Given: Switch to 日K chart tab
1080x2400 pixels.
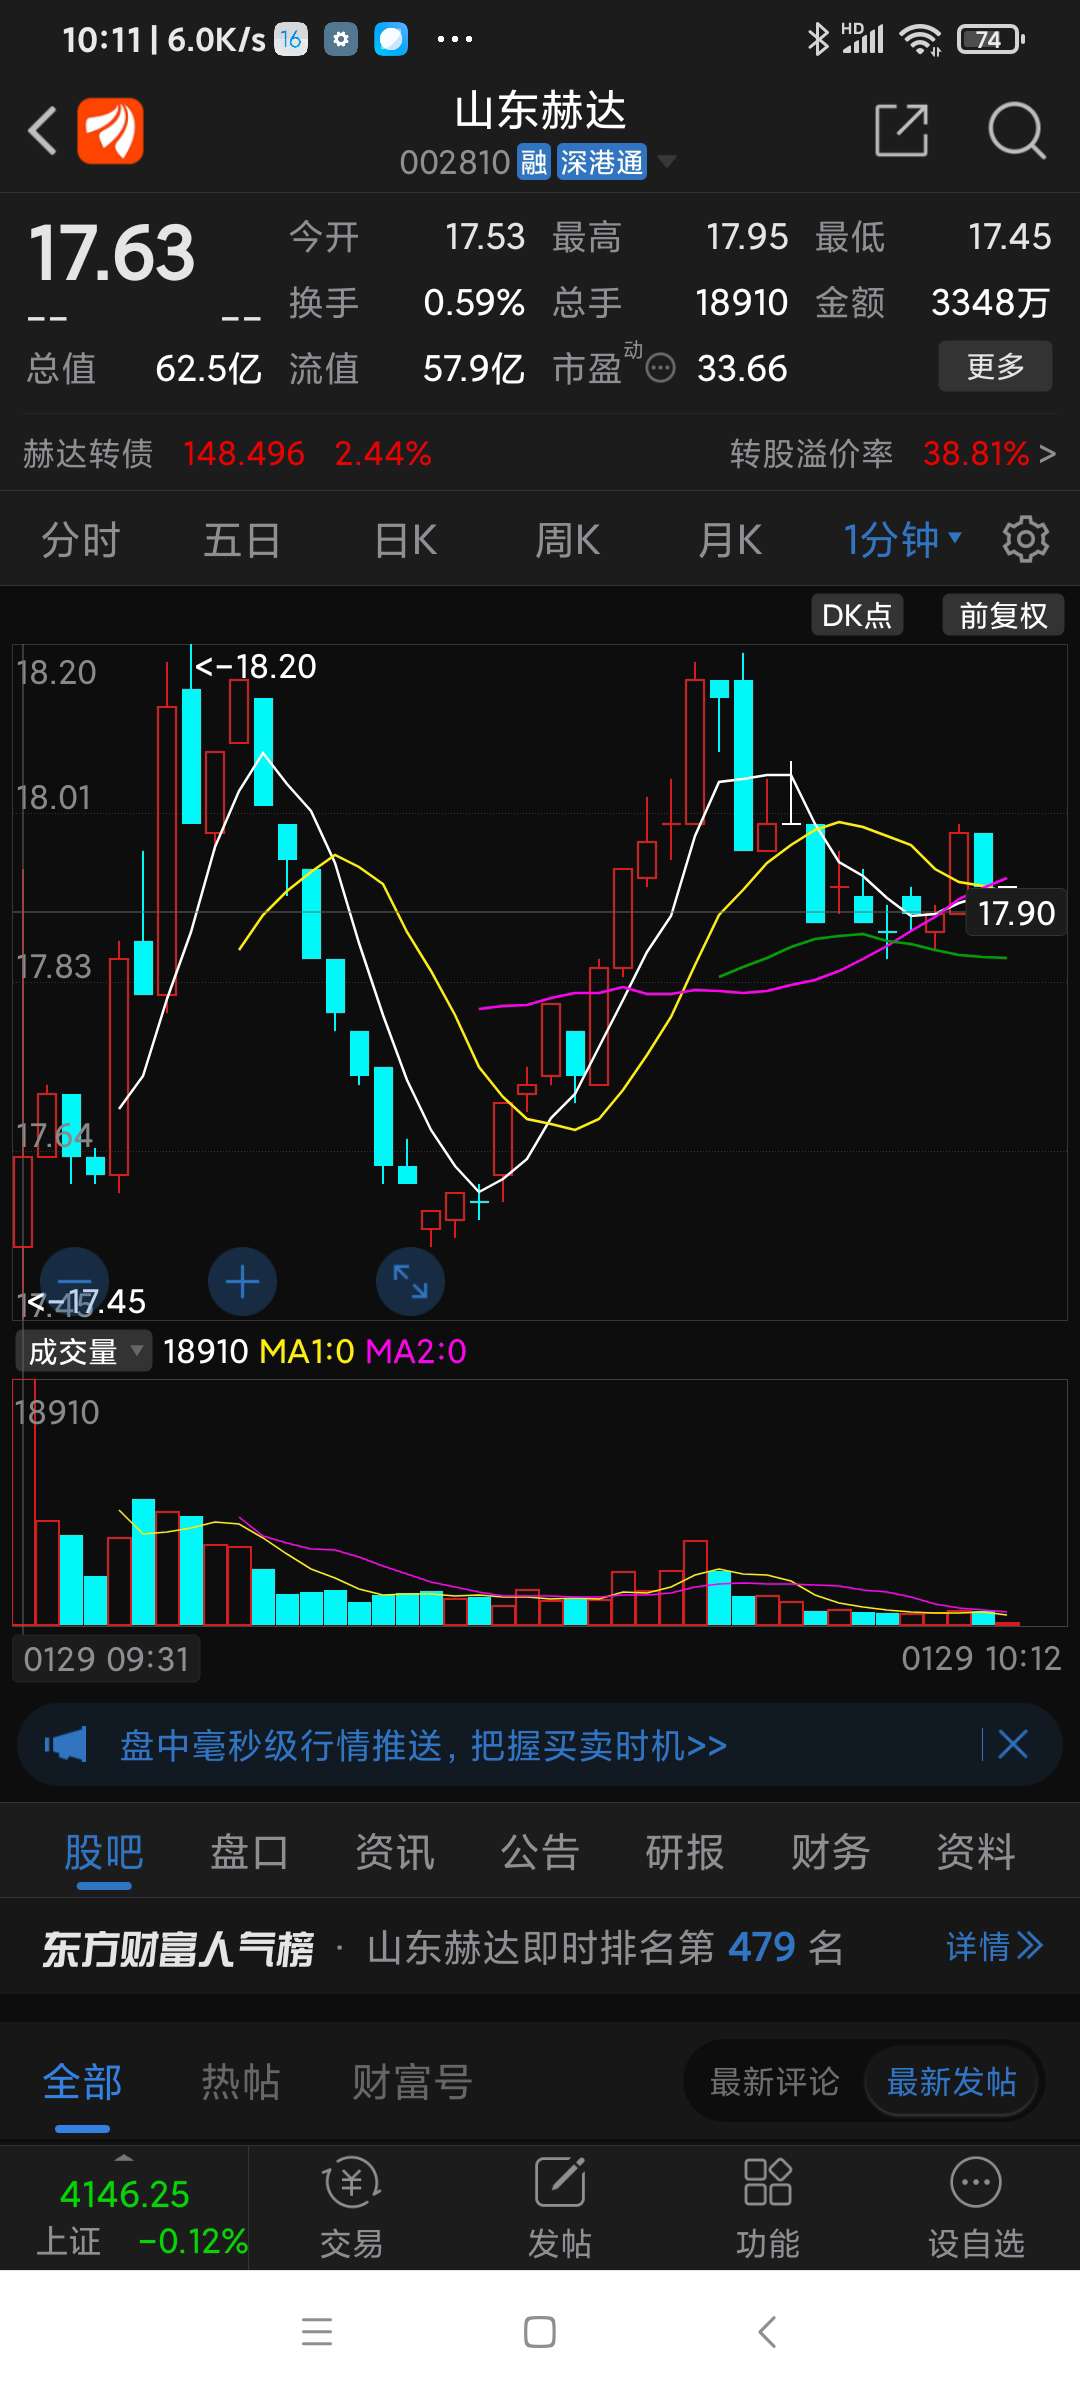Looking at the screenshot, I should (x=406, y=540).
